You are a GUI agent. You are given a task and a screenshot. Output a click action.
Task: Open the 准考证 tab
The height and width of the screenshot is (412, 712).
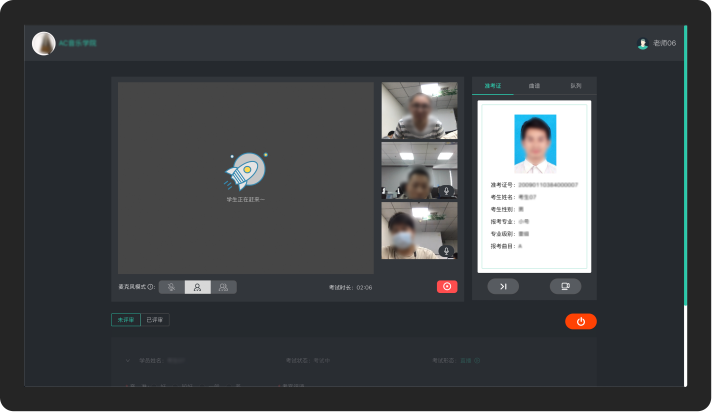coord(493,86)
